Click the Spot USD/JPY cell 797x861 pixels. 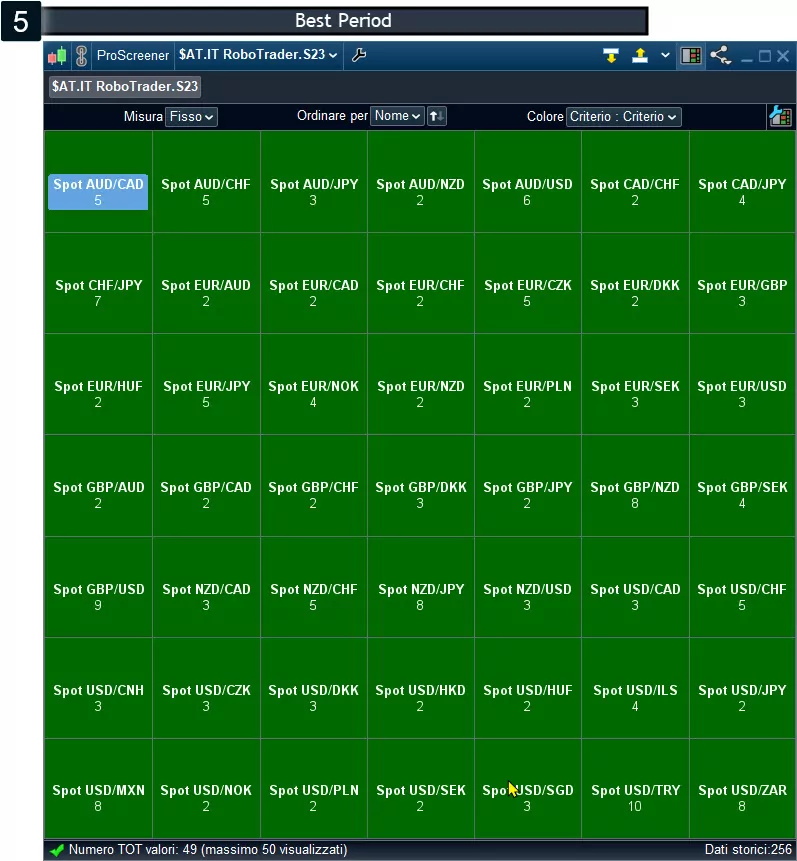[742, 688]
